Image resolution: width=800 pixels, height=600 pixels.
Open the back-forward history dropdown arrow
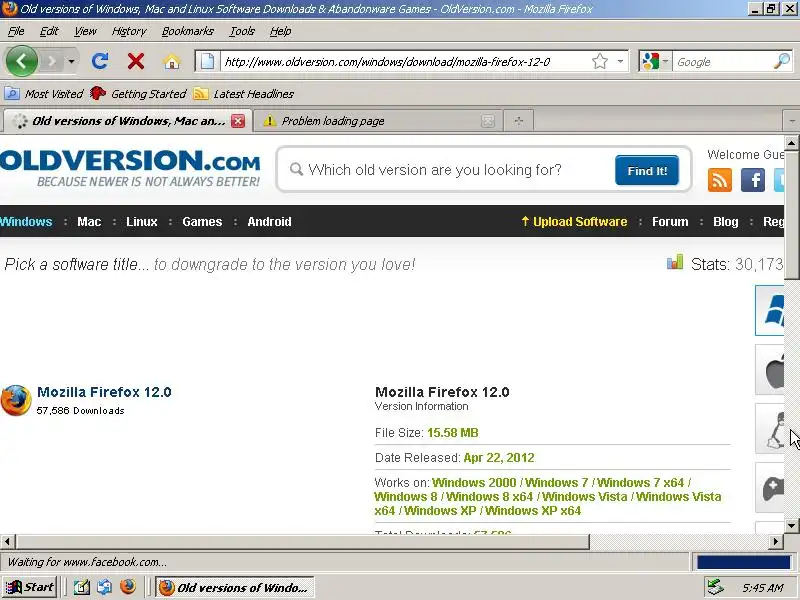point(71,62)
